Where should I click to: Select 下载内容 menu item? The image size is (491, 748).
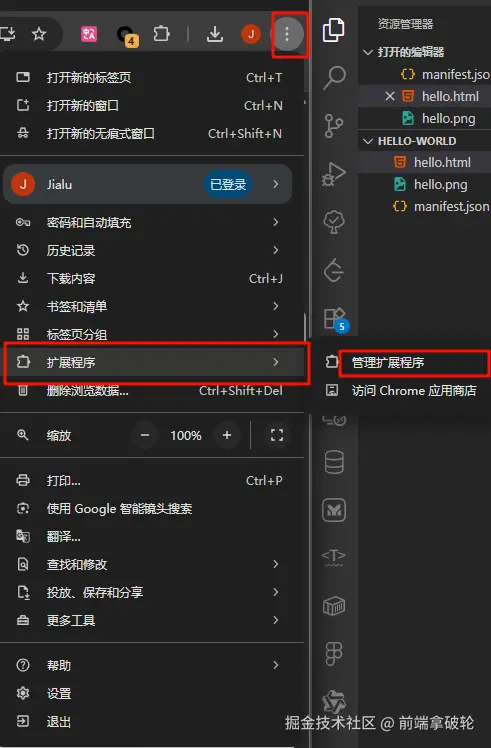[152, 278]
